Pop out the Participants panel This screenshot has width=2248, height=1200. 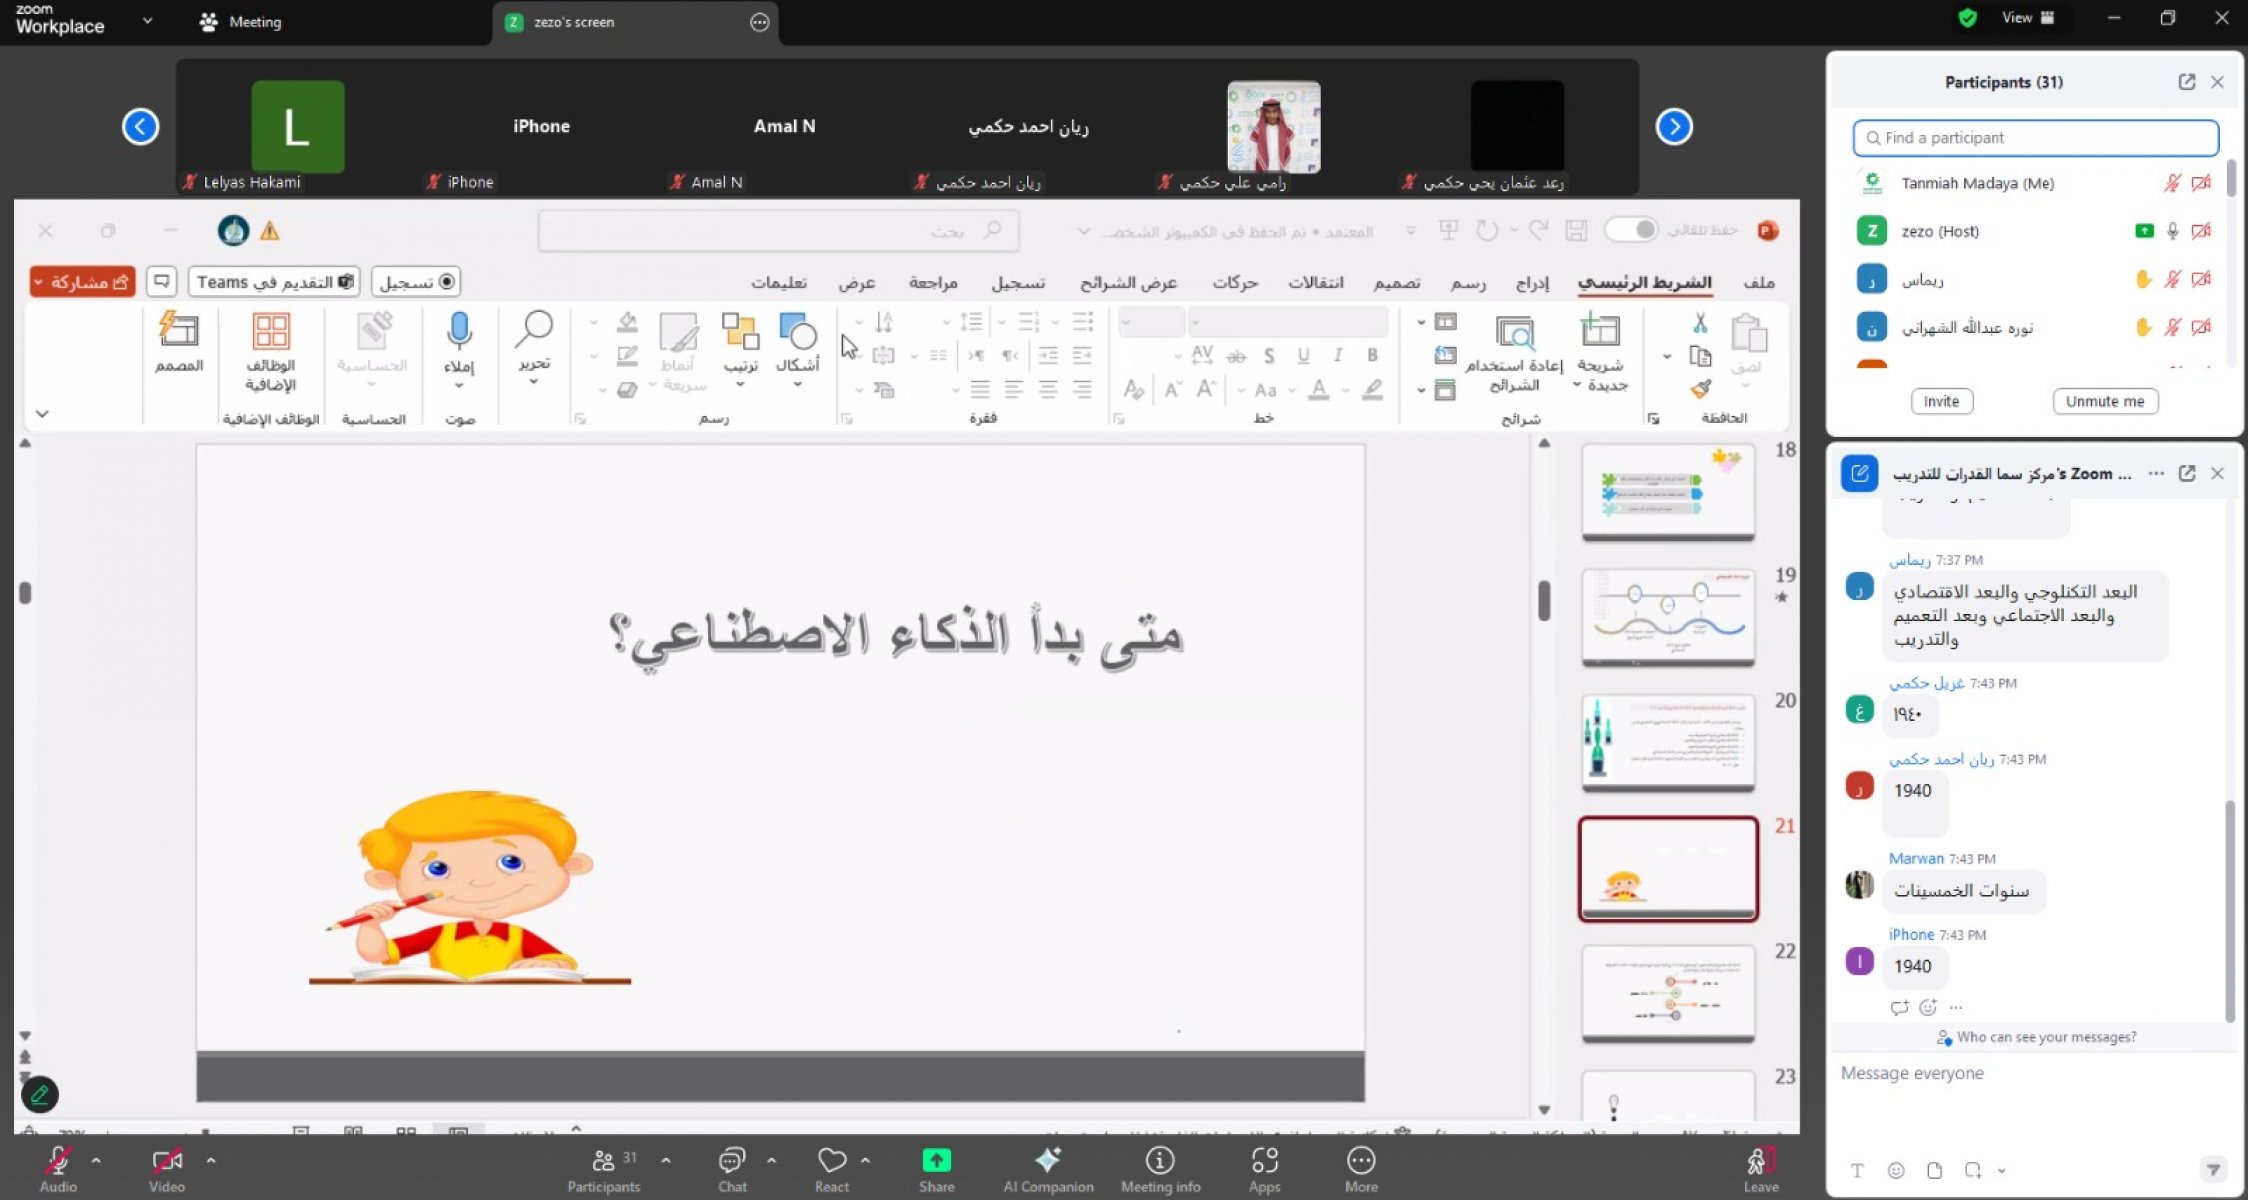(2186, 82)
